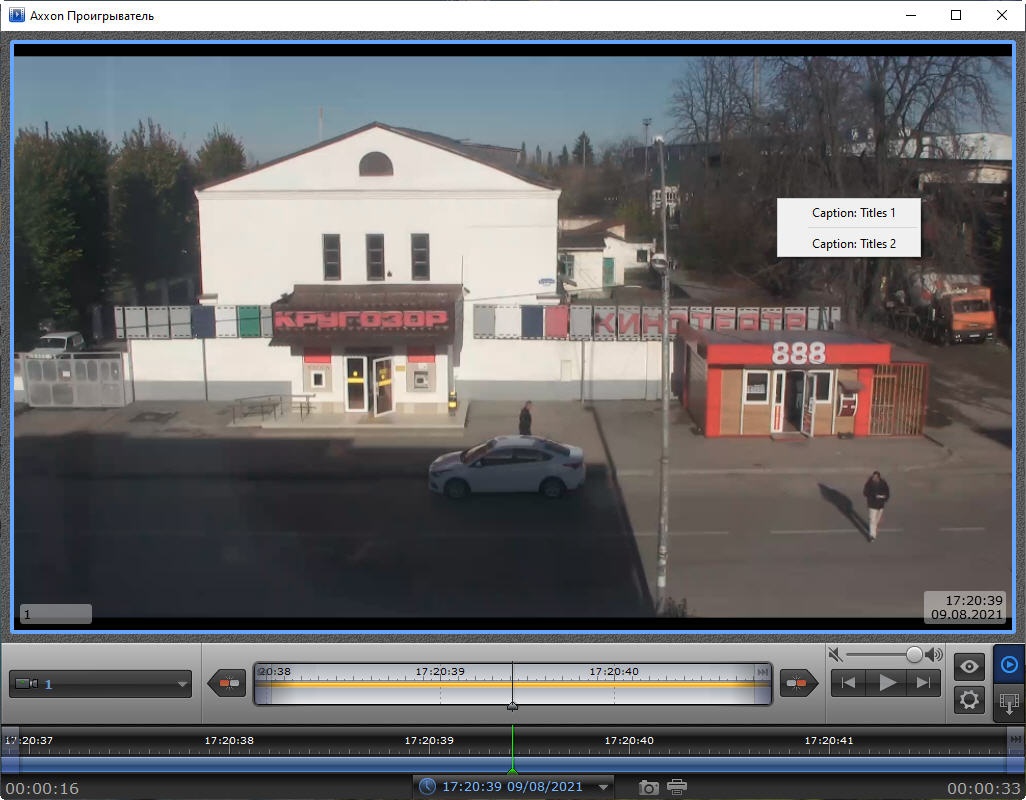1026x800 pixels.
Task: Mute audio using the speaker icon
Action: click(836, 654)
